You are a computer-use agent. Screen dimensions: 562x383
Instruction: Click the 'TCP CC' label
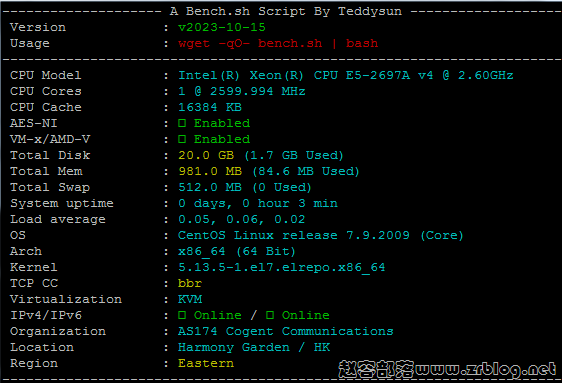pos(34,283)
